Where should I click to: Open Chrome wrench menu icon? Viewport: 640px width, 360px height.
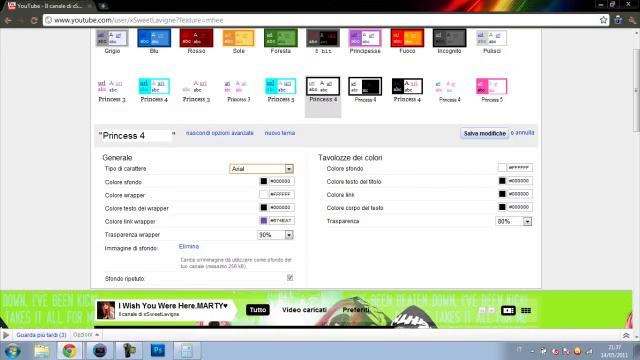tap(632, 20)
